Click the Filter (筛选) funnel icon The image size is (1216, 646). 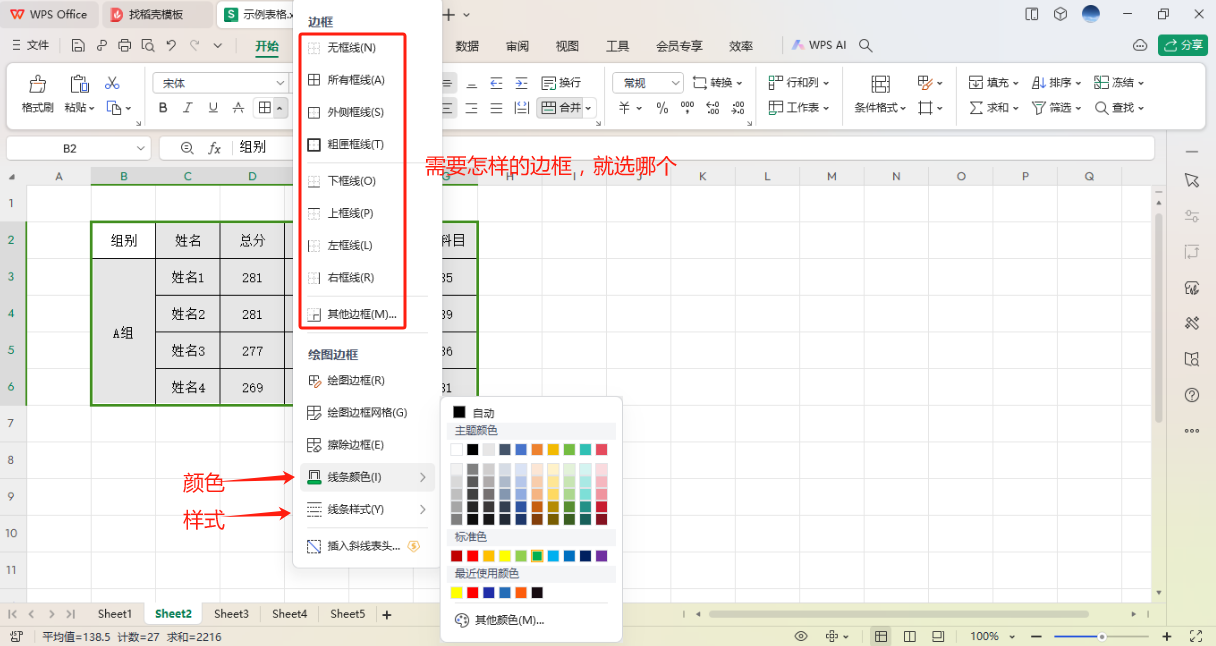pos(1039,108)
